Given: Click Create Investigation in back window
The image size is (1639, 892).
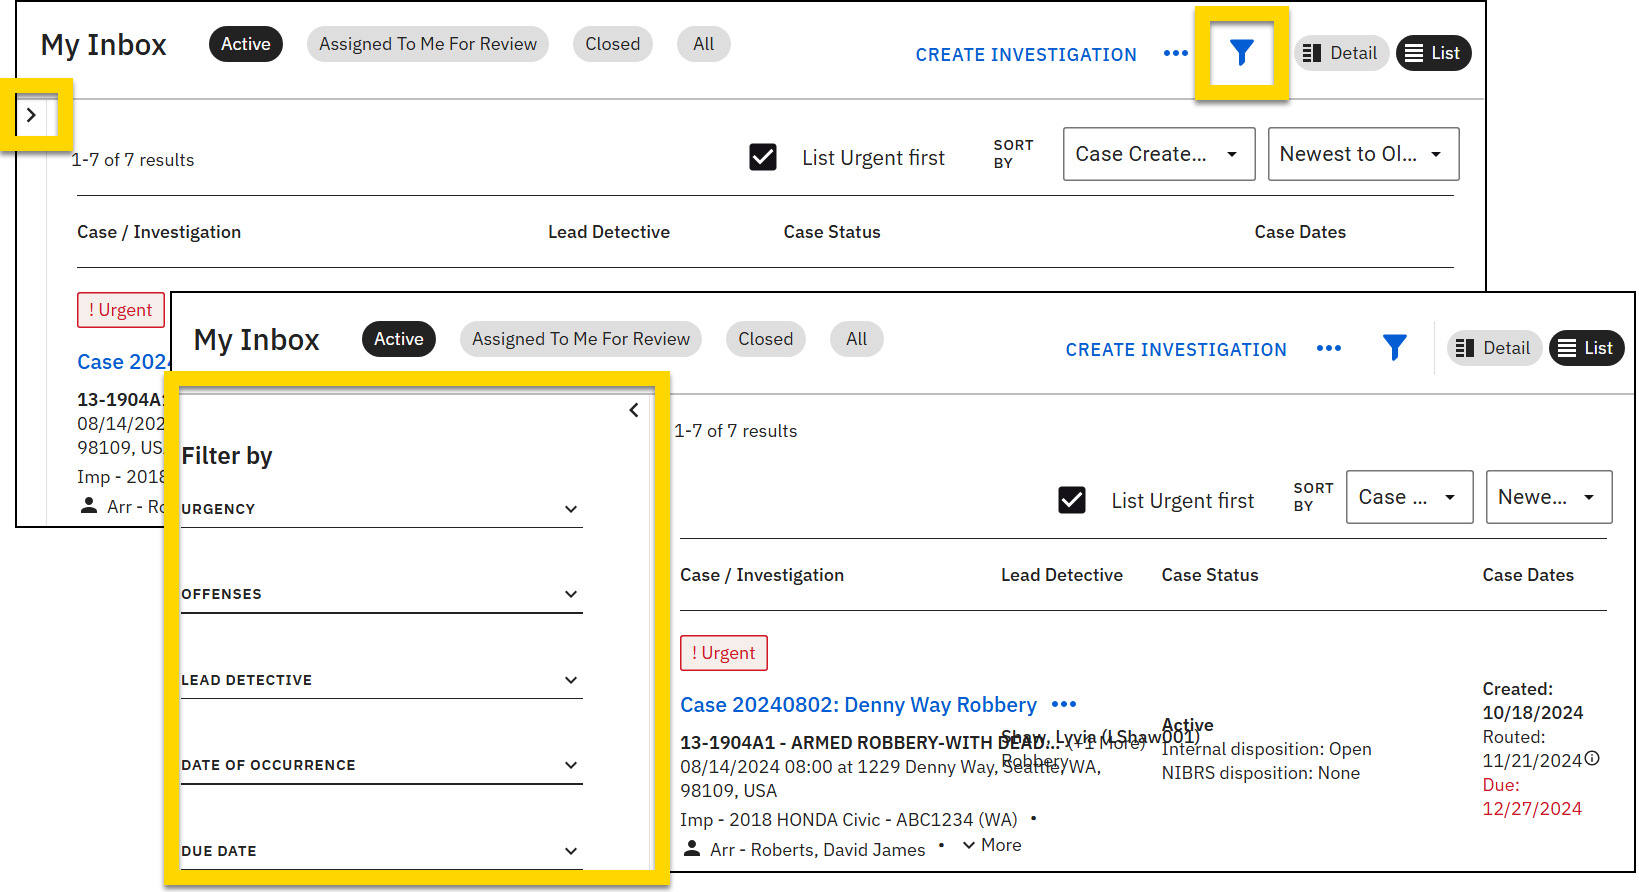Looking at the screenshot, I should 1026,55.
